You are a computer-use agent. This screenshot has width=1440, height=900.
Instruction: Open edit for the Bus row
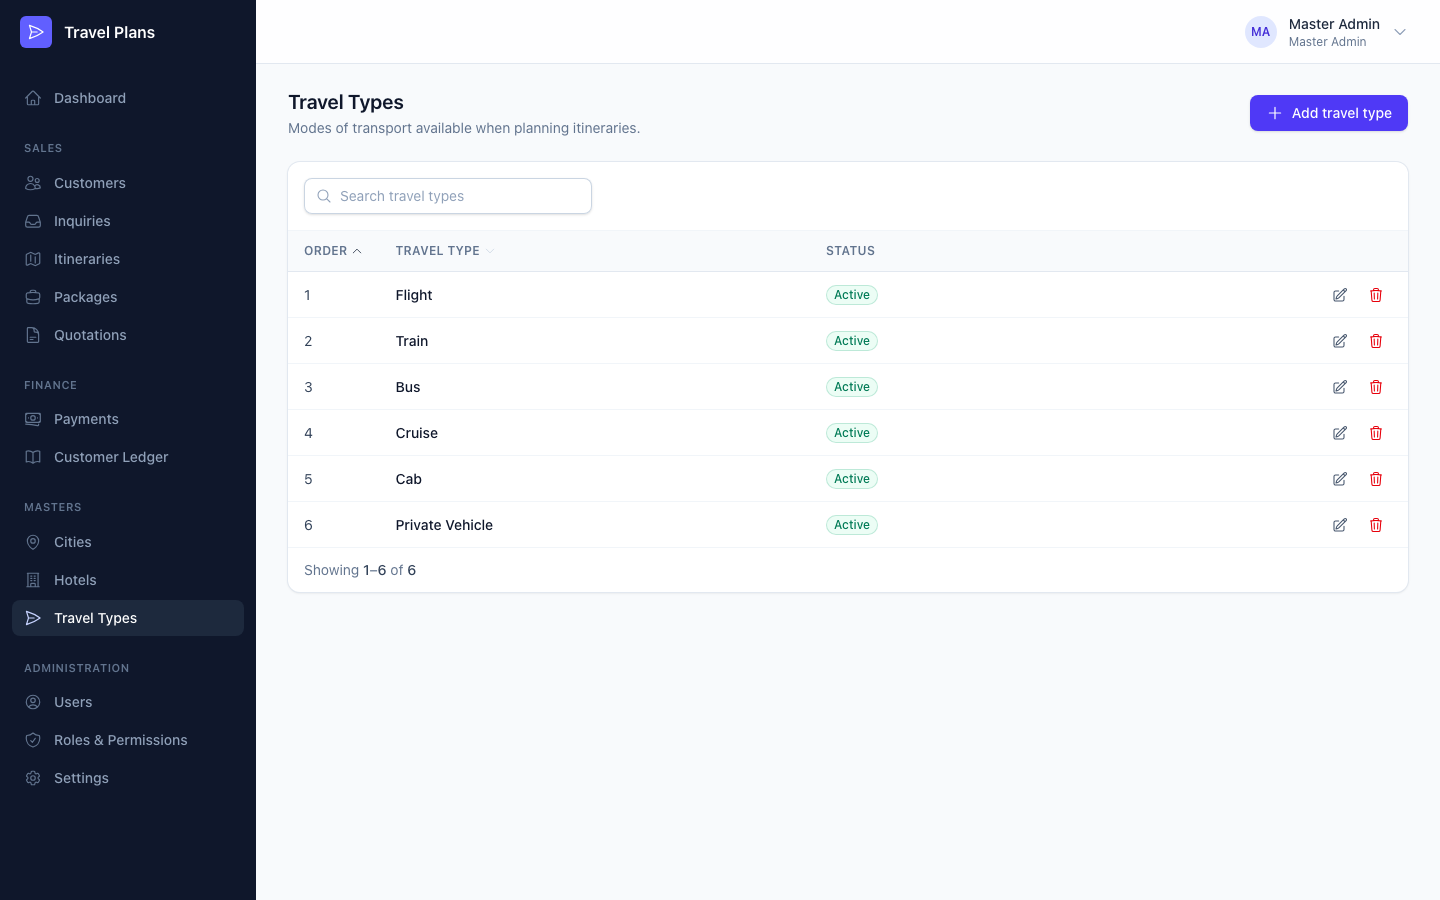[1340, 387]
